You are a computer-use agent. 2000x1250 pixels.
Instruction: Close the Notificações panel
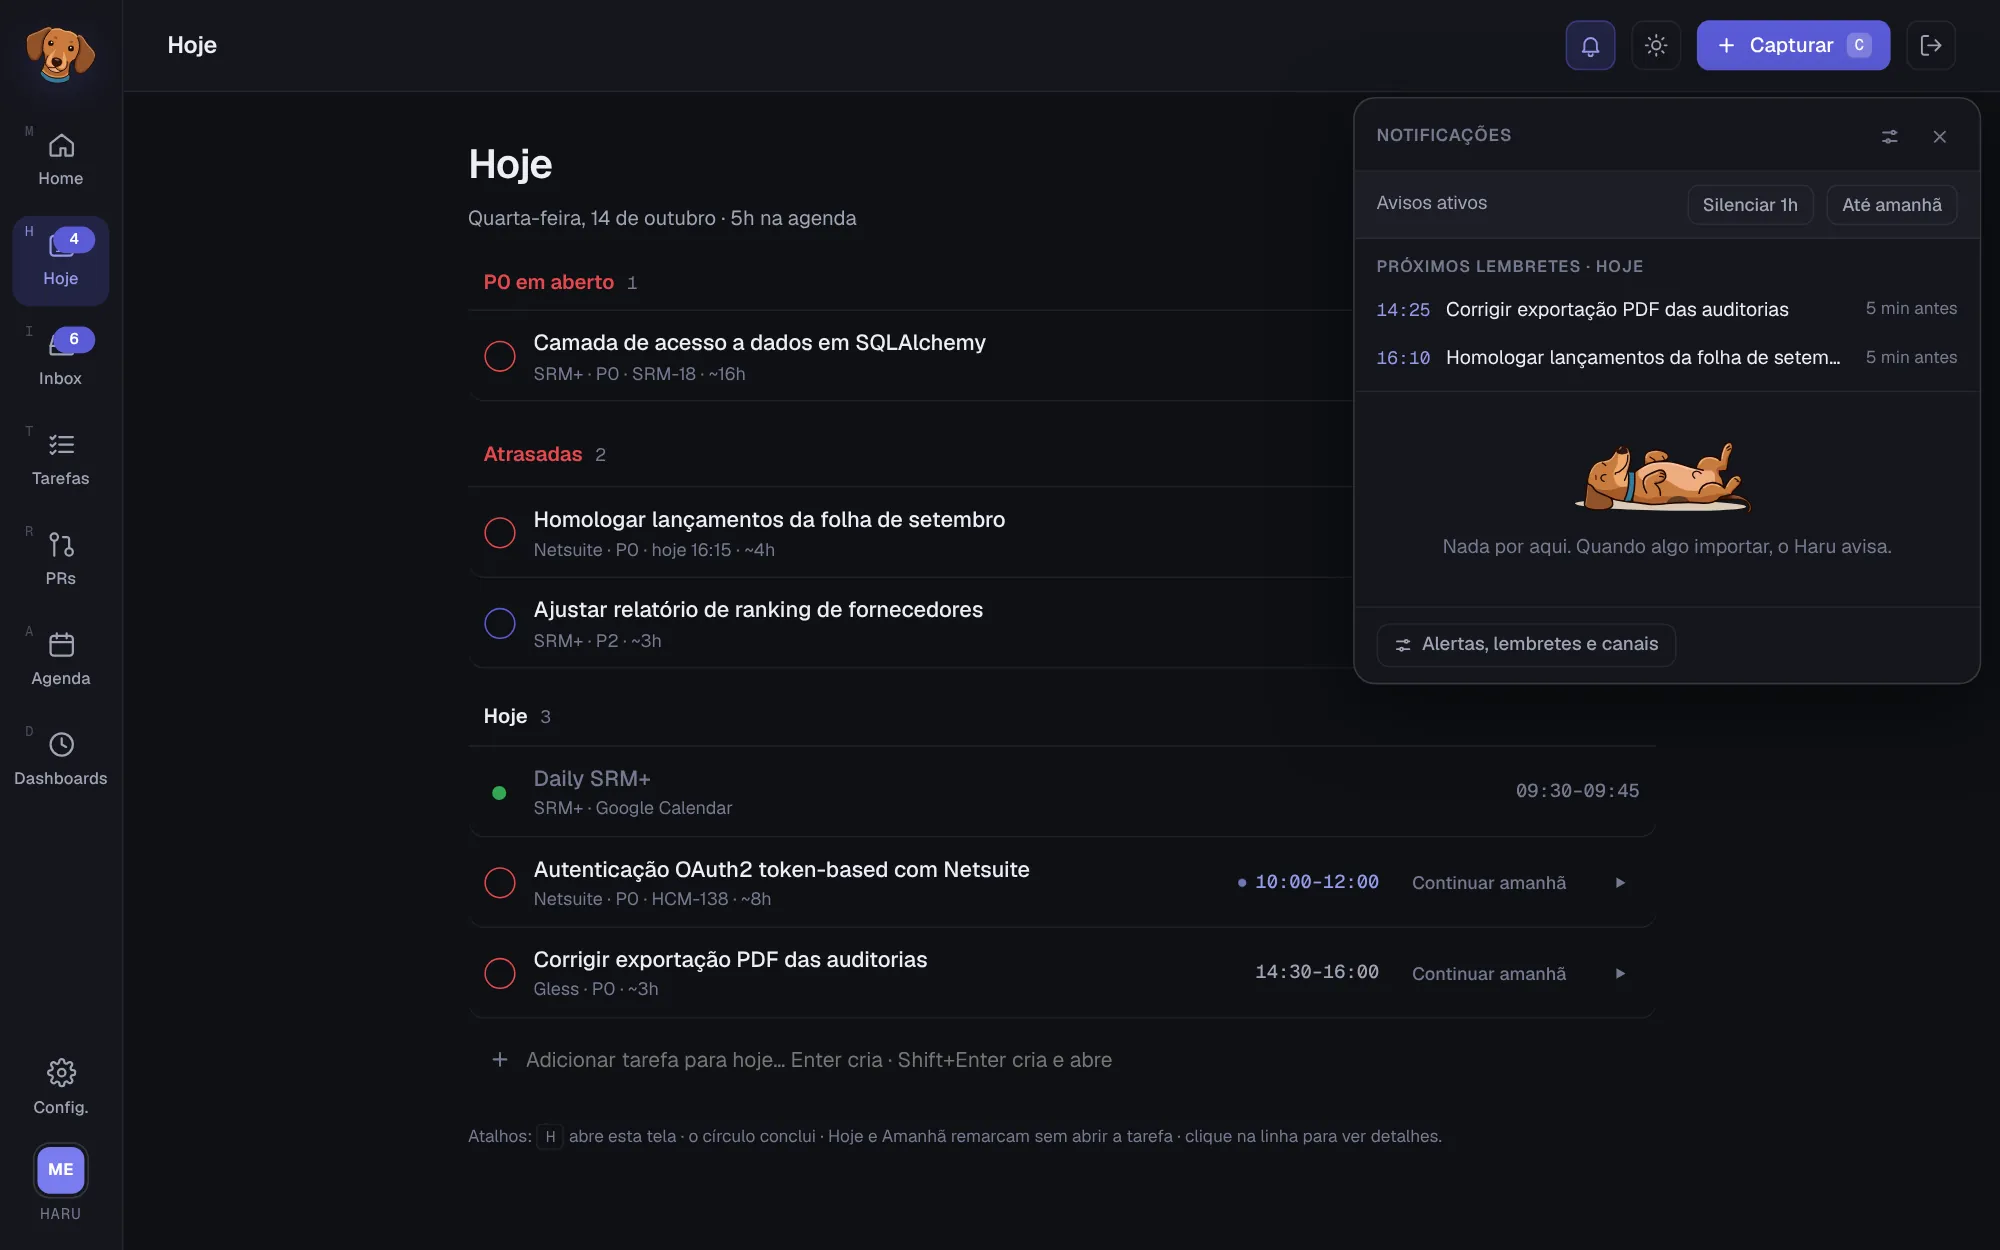point(1940,136)
